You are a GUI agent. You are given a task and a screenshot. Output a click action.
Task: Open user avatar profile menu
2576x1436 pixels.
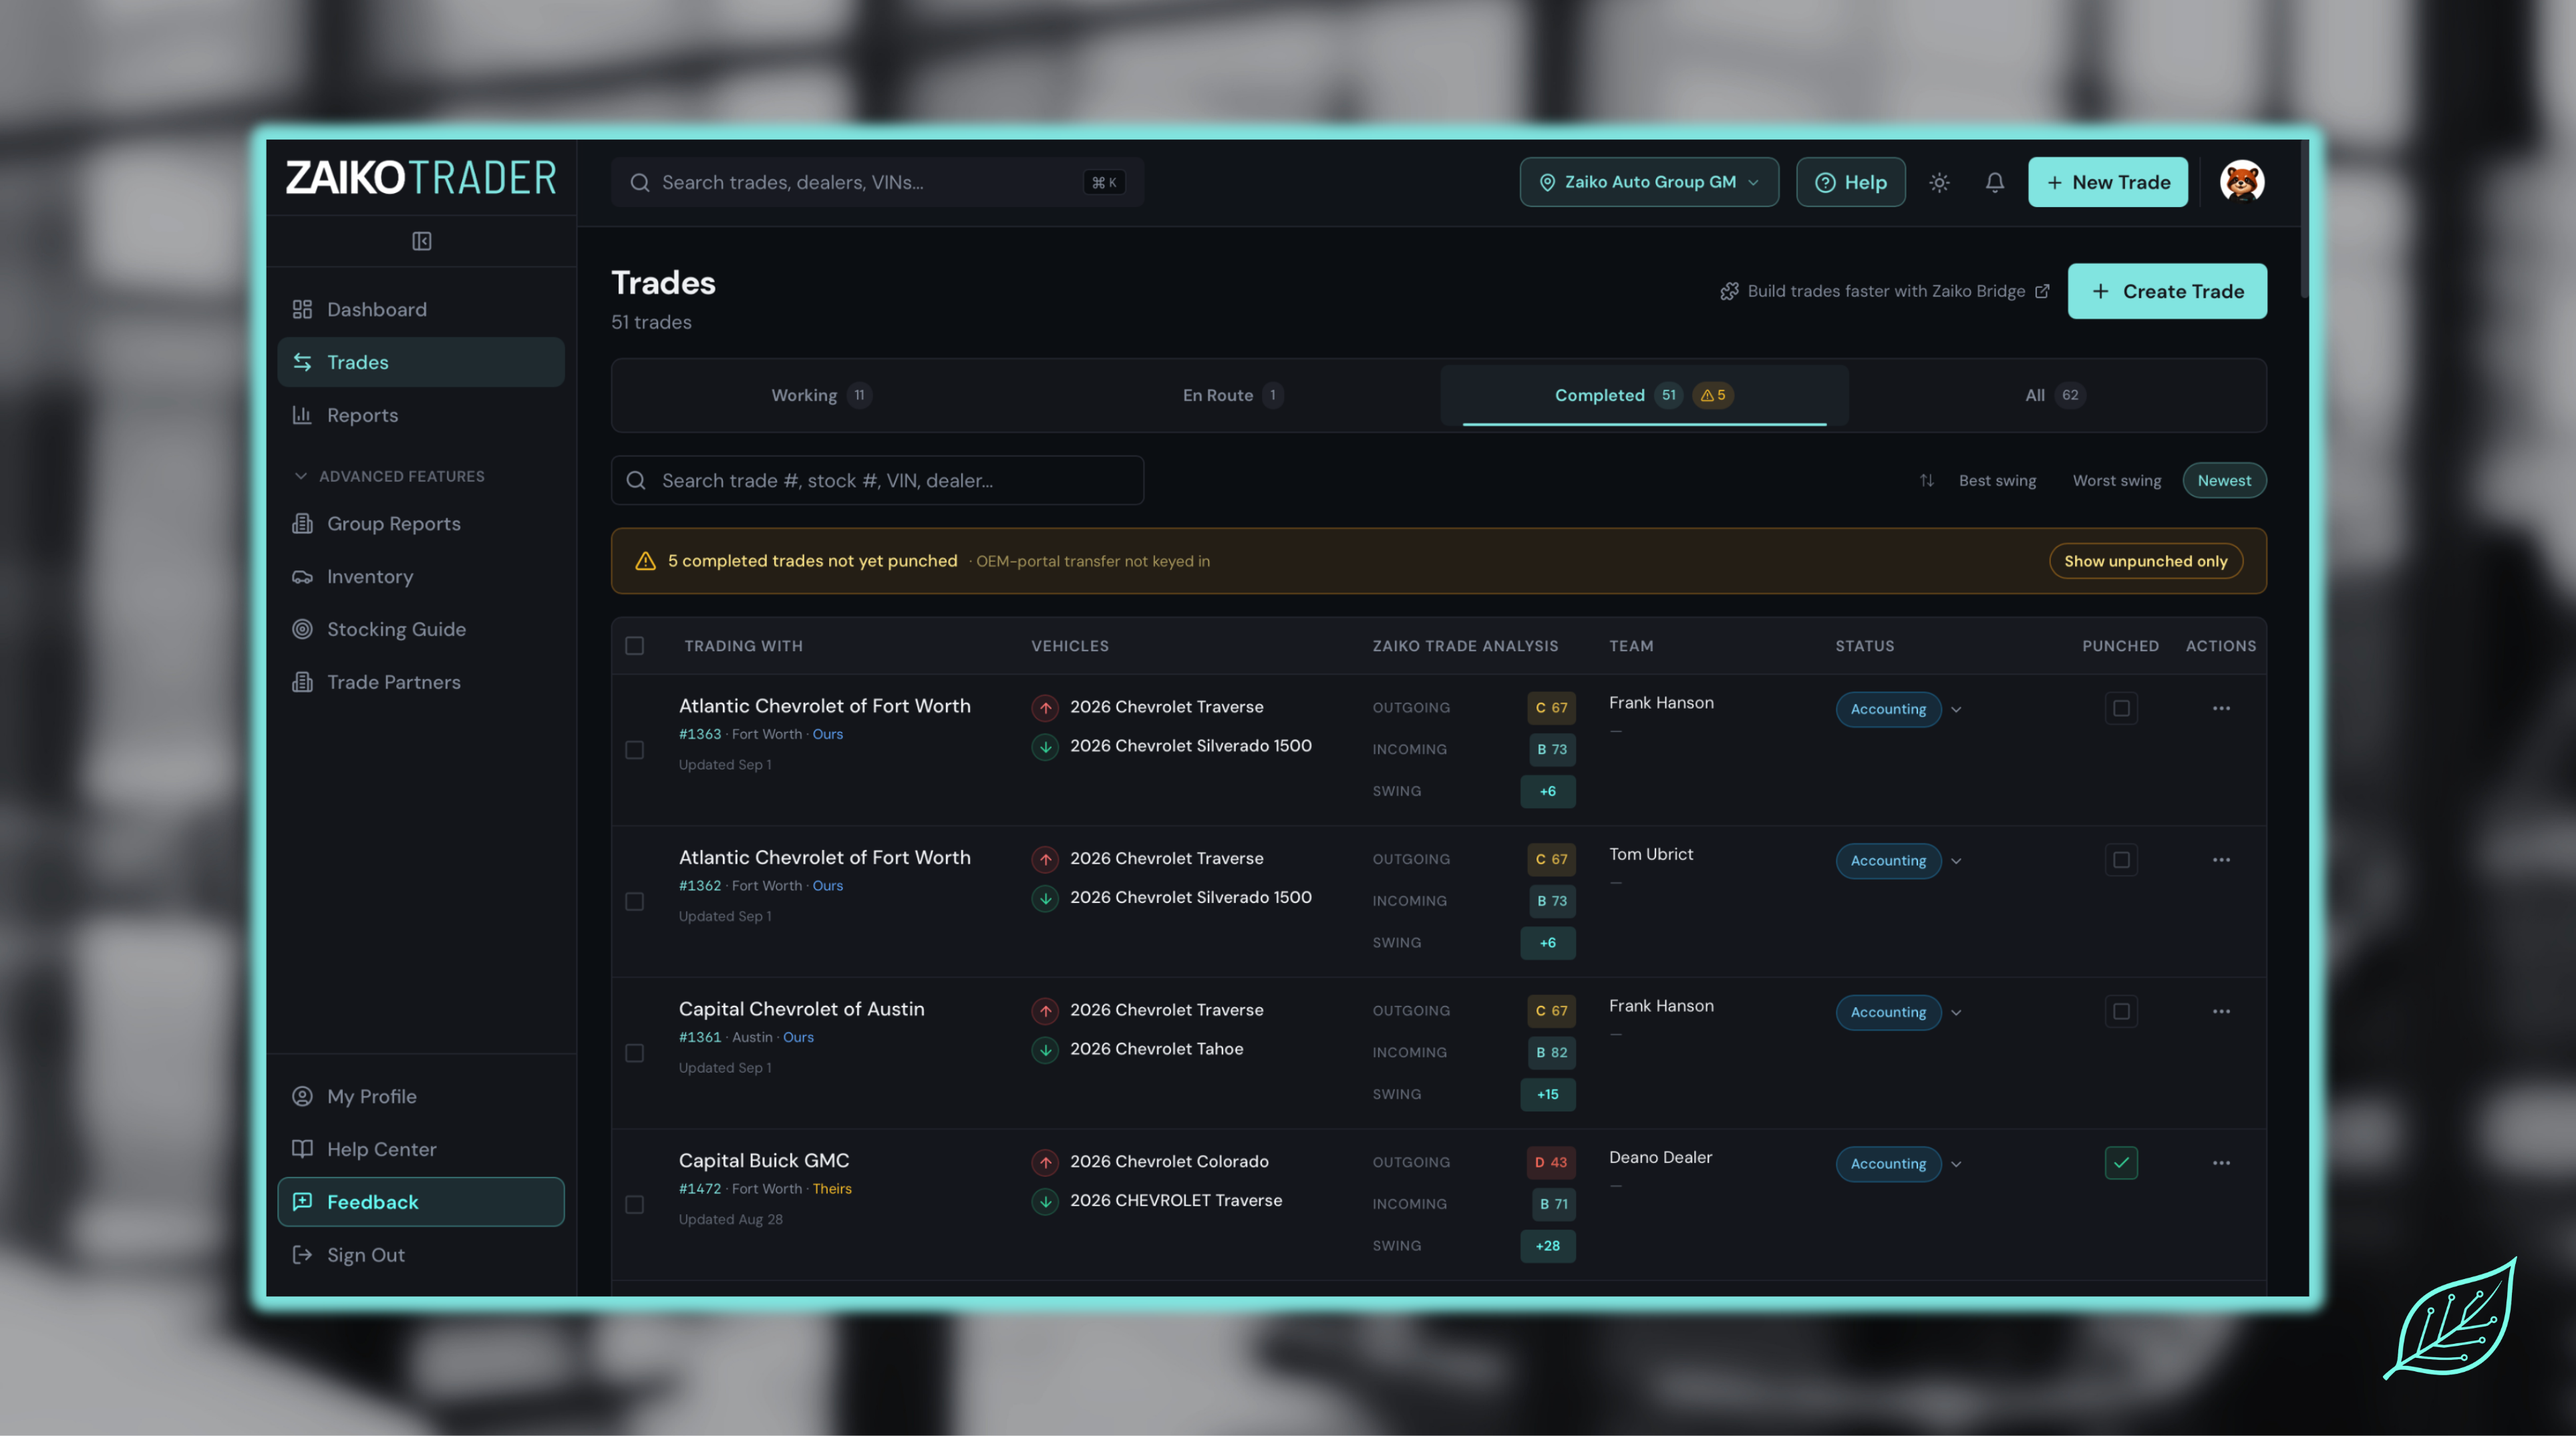coord(2242,182)
